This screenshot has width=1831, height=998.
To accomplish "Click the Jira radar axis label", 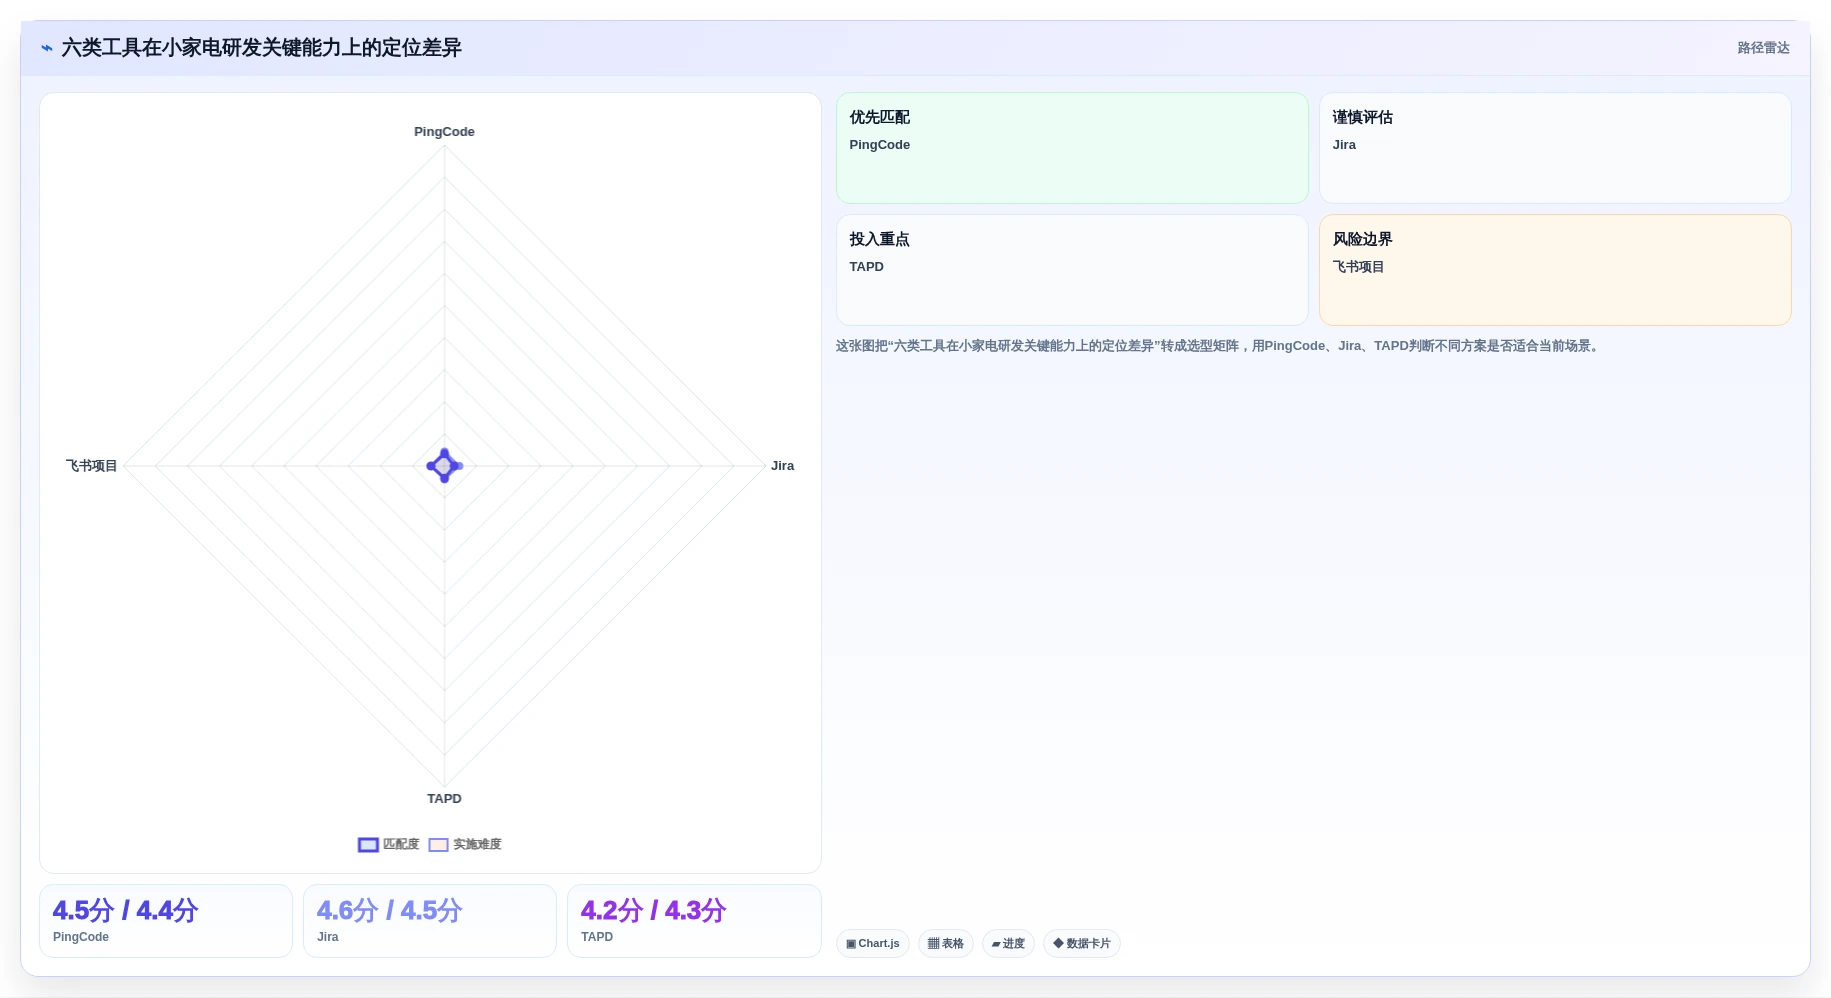I will pos(782,466).
